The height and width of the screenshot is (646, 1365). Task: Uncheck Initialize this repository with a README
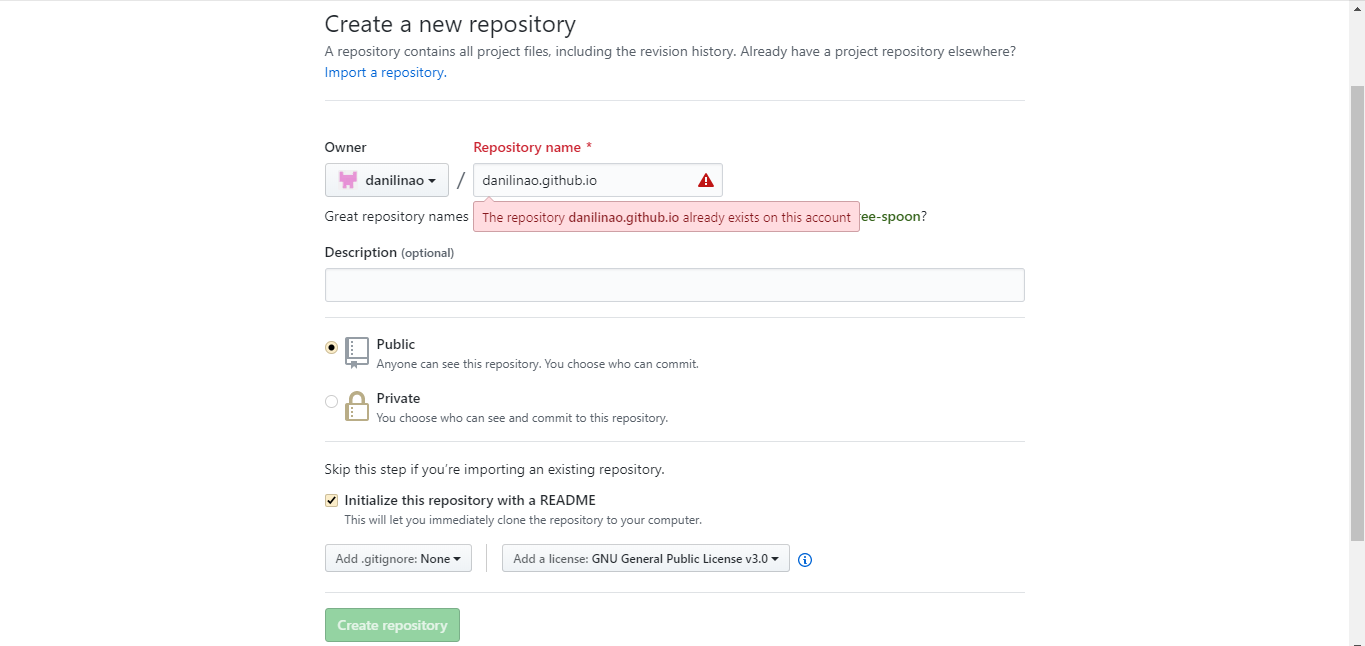point(331,501)
